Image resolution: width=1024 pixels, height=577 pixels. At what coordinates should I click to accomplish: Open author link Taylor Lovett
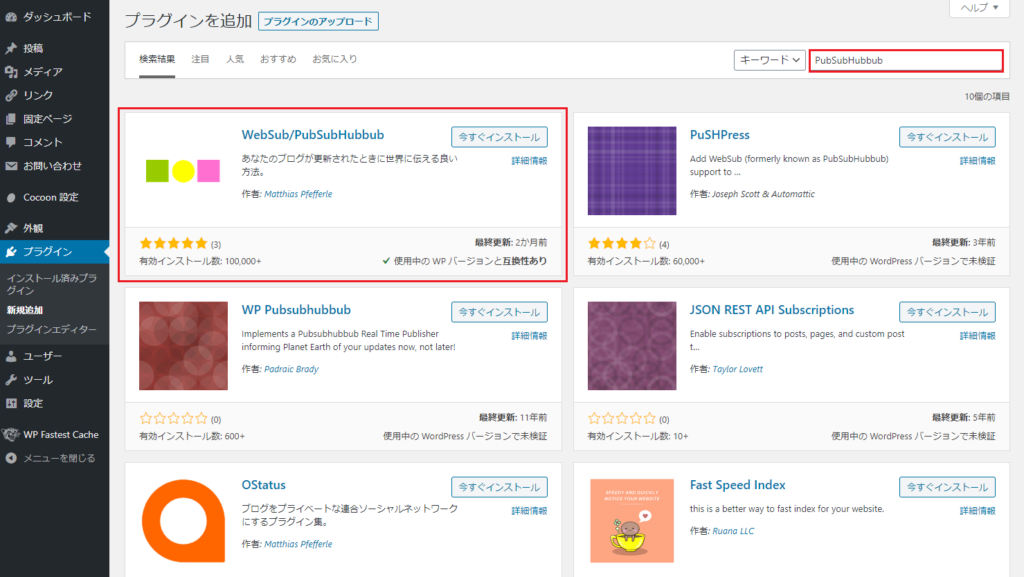point(737,369)
